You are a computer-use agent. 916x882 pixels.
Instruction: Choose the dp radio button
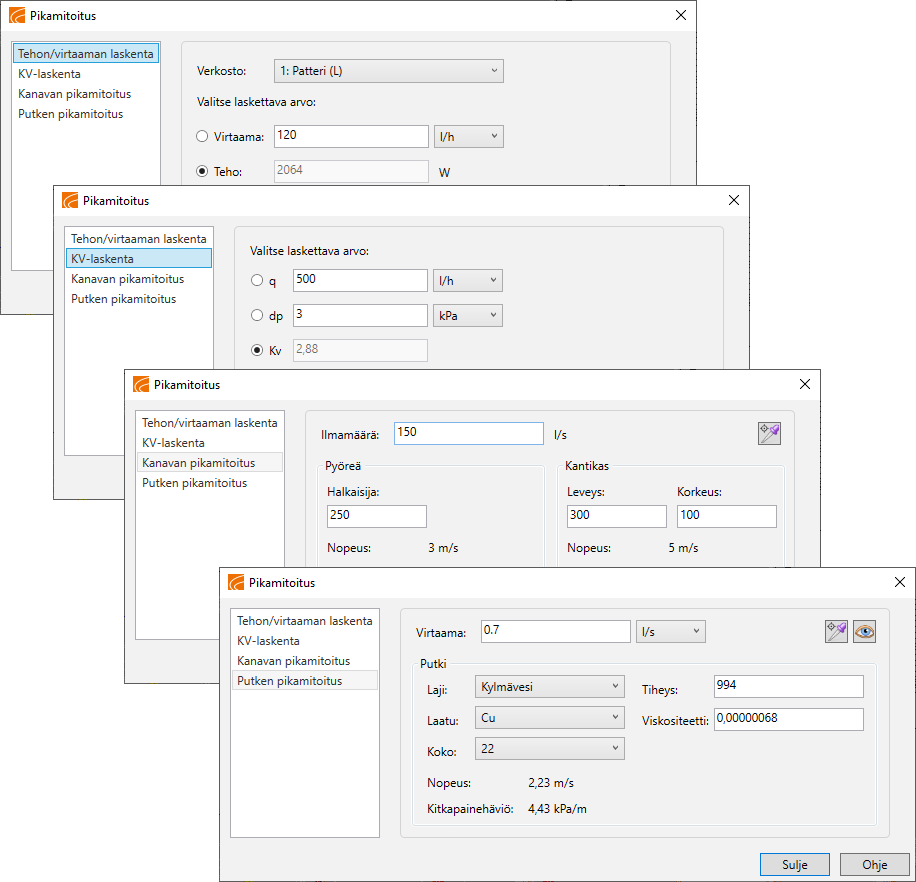coord(258,316)
